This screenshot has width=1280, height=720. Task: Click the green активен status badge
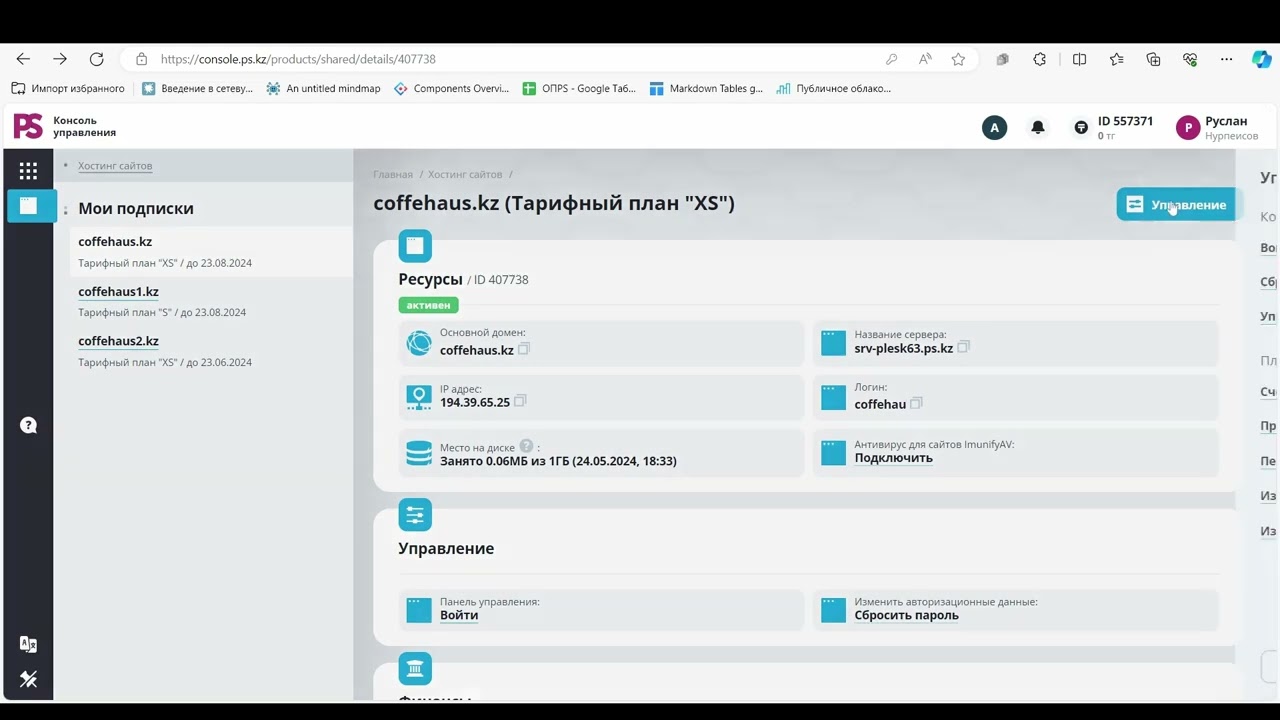point(428,305)
